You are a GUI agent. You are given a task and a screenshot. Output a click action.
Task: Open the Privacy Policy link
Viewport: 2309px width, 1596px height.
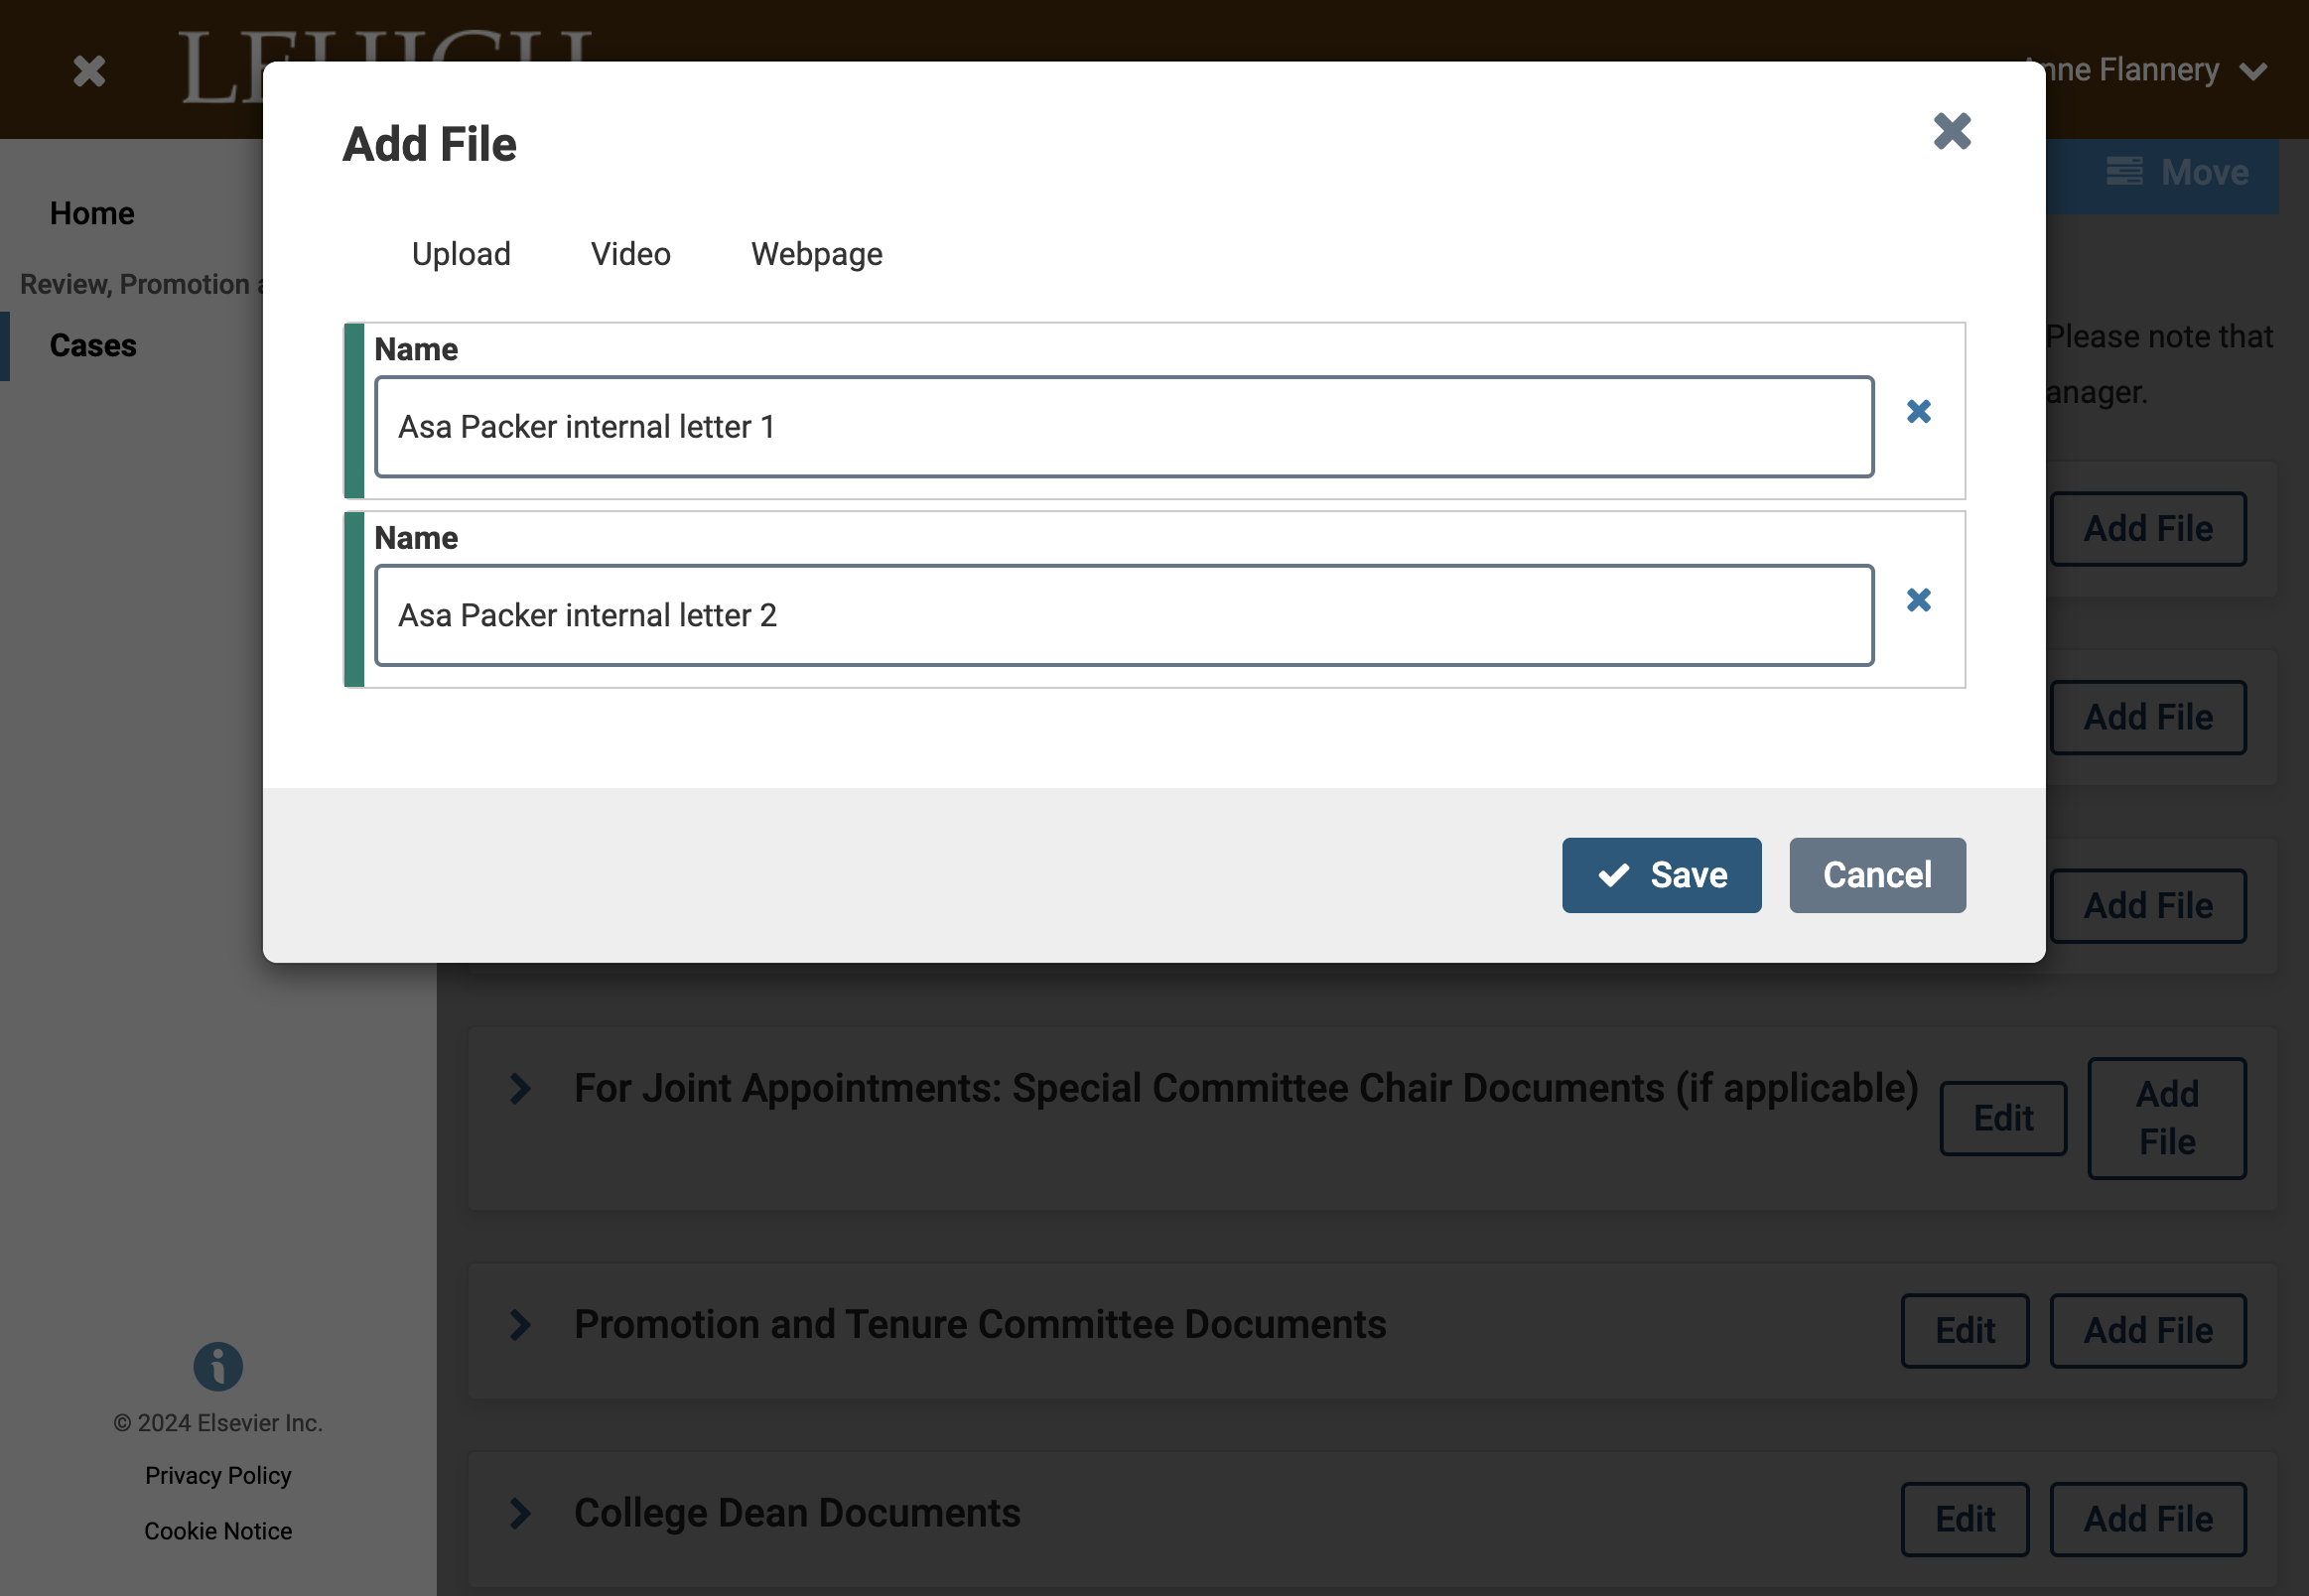[218, 1475]
